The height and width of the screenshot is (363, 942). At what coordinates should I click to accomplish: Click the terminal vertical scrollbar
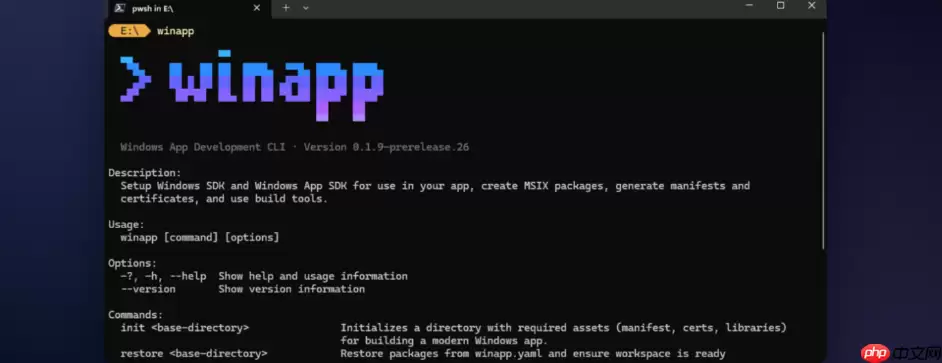(x=822, y=139)
